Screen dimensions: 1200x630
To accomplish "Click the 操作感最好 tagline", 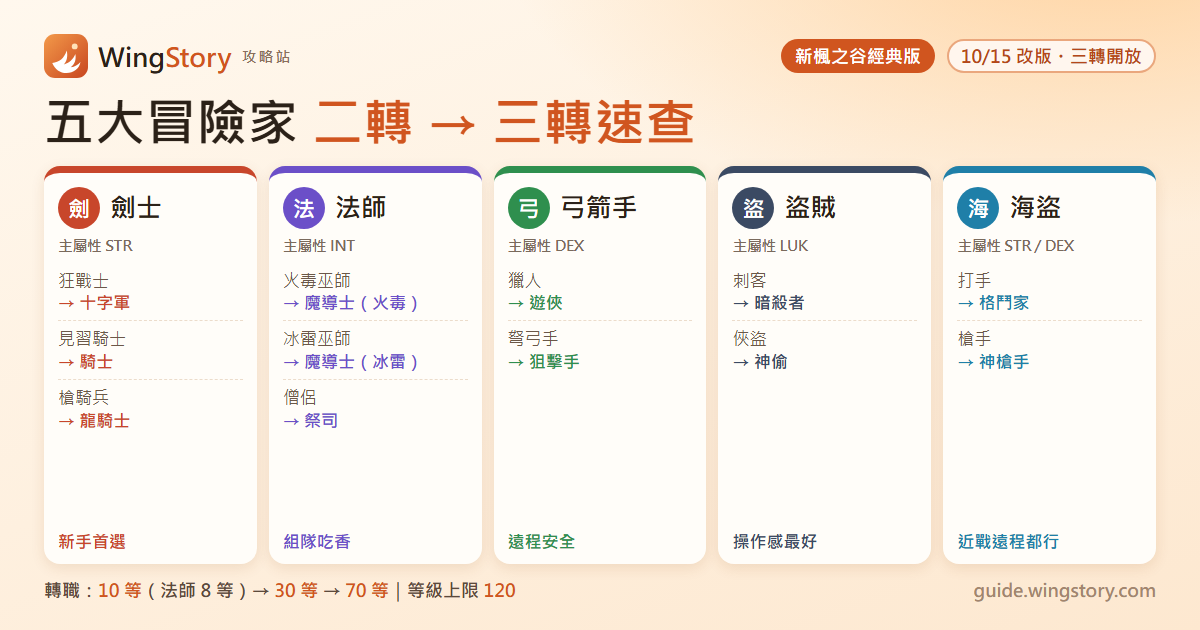I will tap(775, 542).
